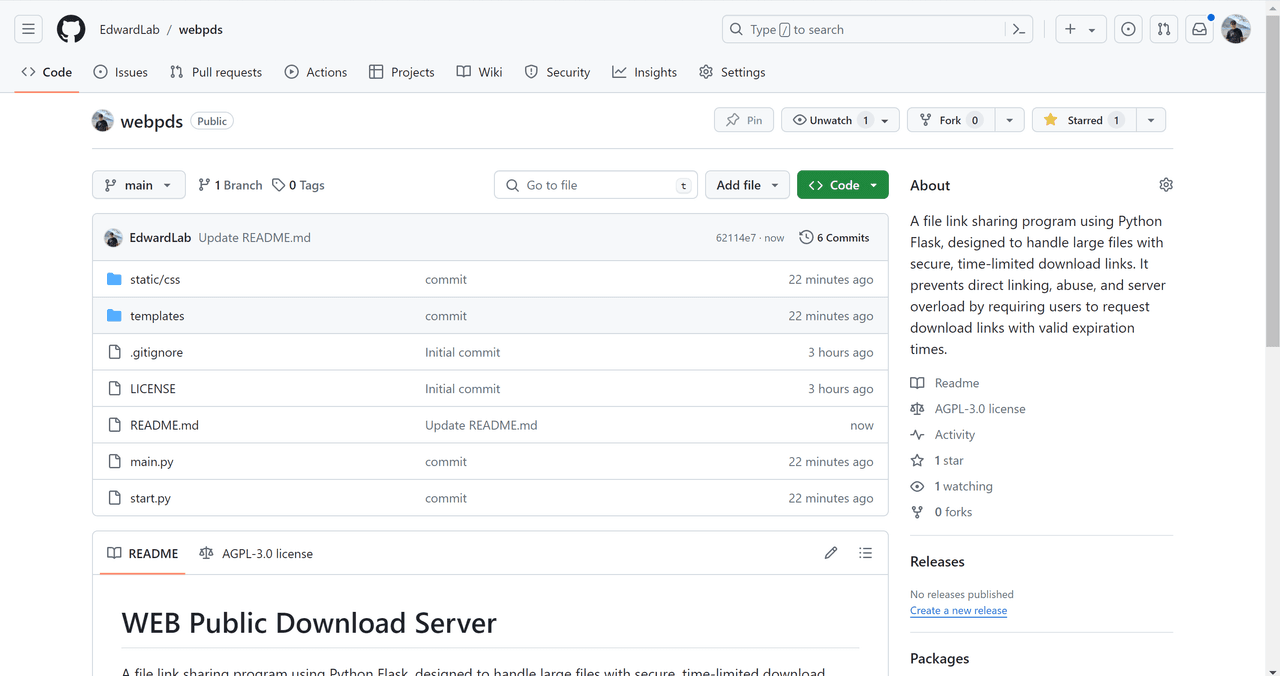Toggle Unwatch for repository notifications
Viewport: 1280px width, 676px height.
pyautogui.click(x=830, y=120)
